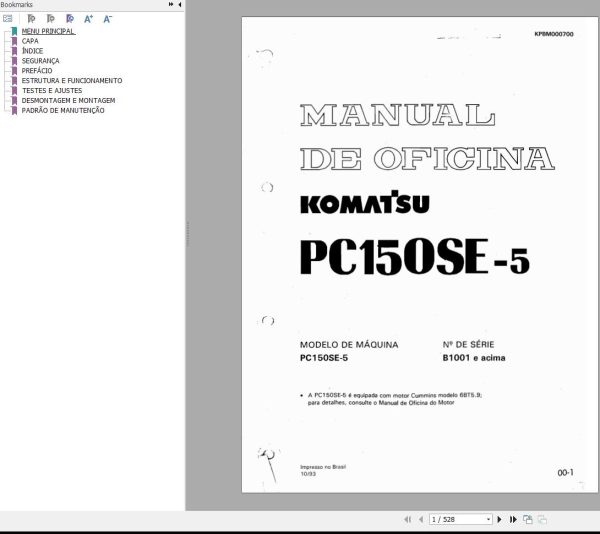Expand the Bookmarks panel double-arrow icon

171,4
